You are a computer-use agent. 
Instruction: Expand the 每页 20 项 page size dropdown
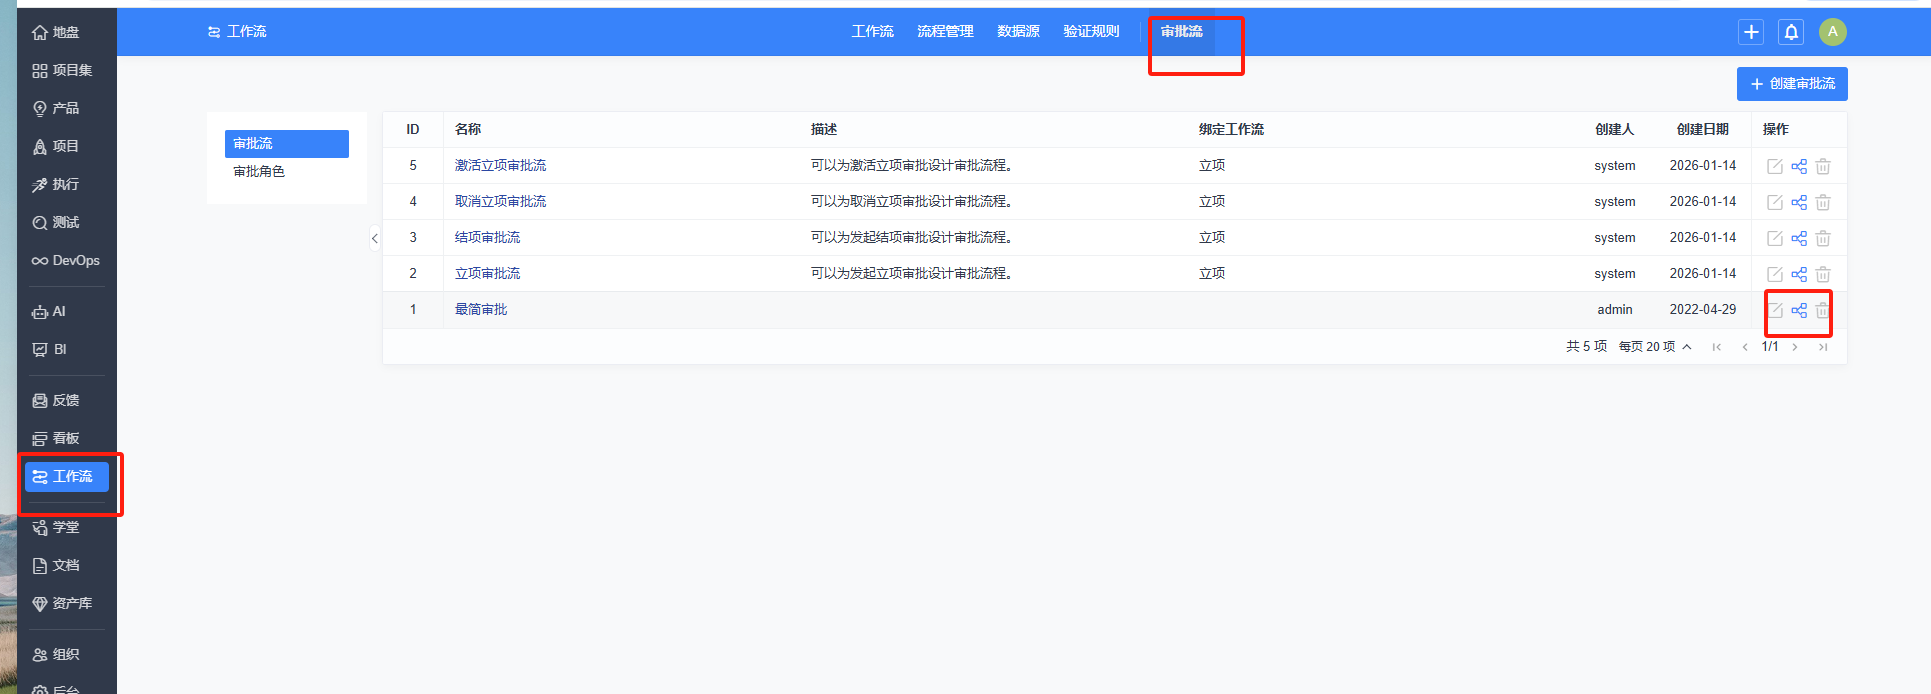pos(1655,346)
